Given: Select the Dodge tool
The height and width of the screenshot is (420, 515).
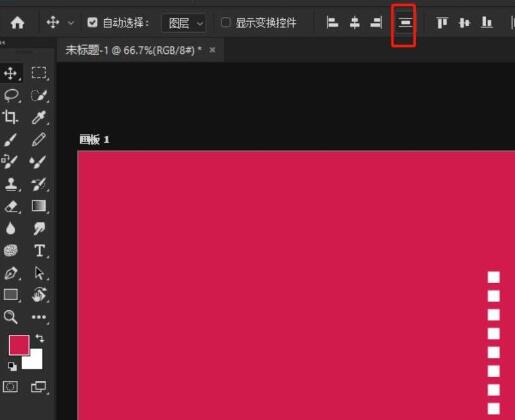Looking at the screenshot, I should point(39,228).
